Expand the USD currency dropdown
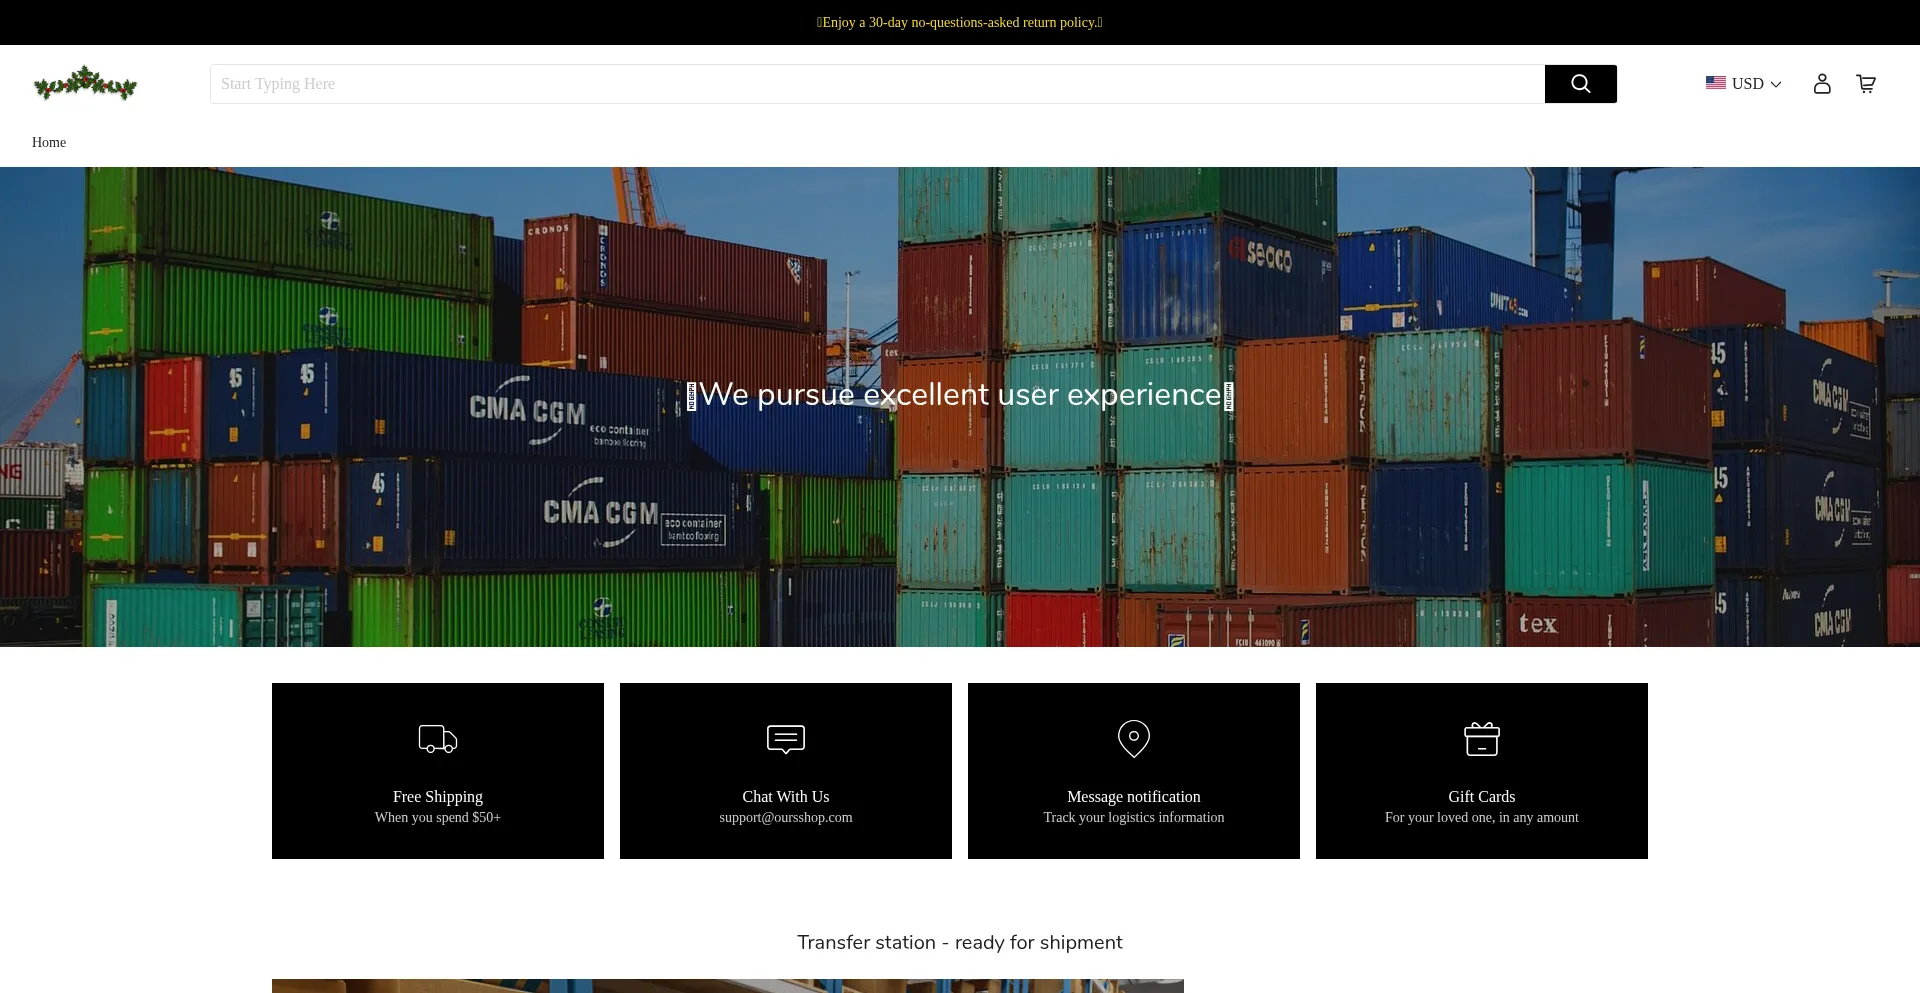Image resolution: width=1920 pixels, height=993 pixels. tap(1747, 84)
